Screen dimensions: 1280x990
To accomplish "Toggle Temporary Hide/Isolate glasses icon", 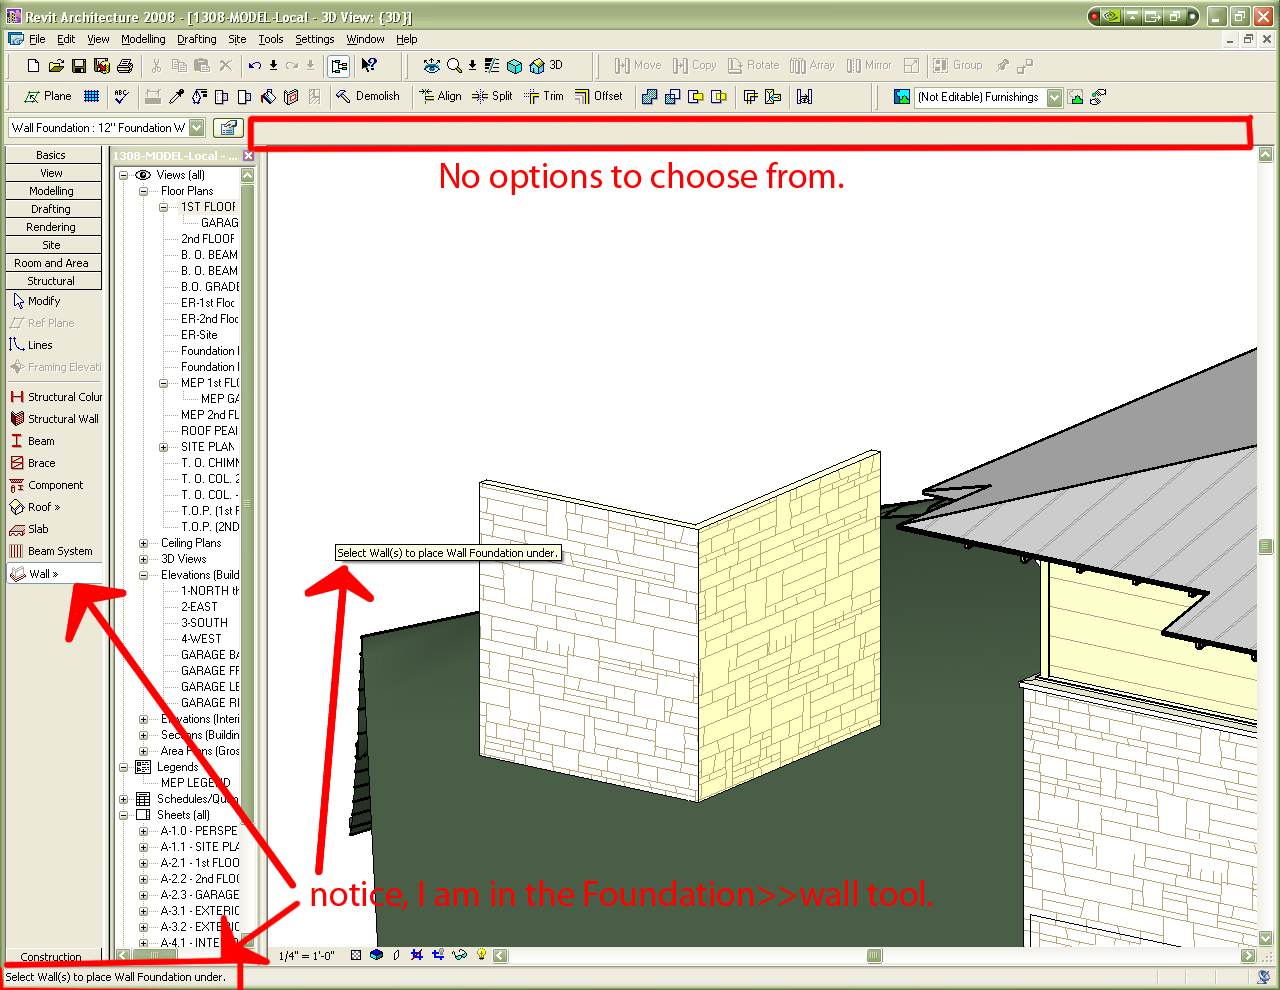I will coord(459,955).
